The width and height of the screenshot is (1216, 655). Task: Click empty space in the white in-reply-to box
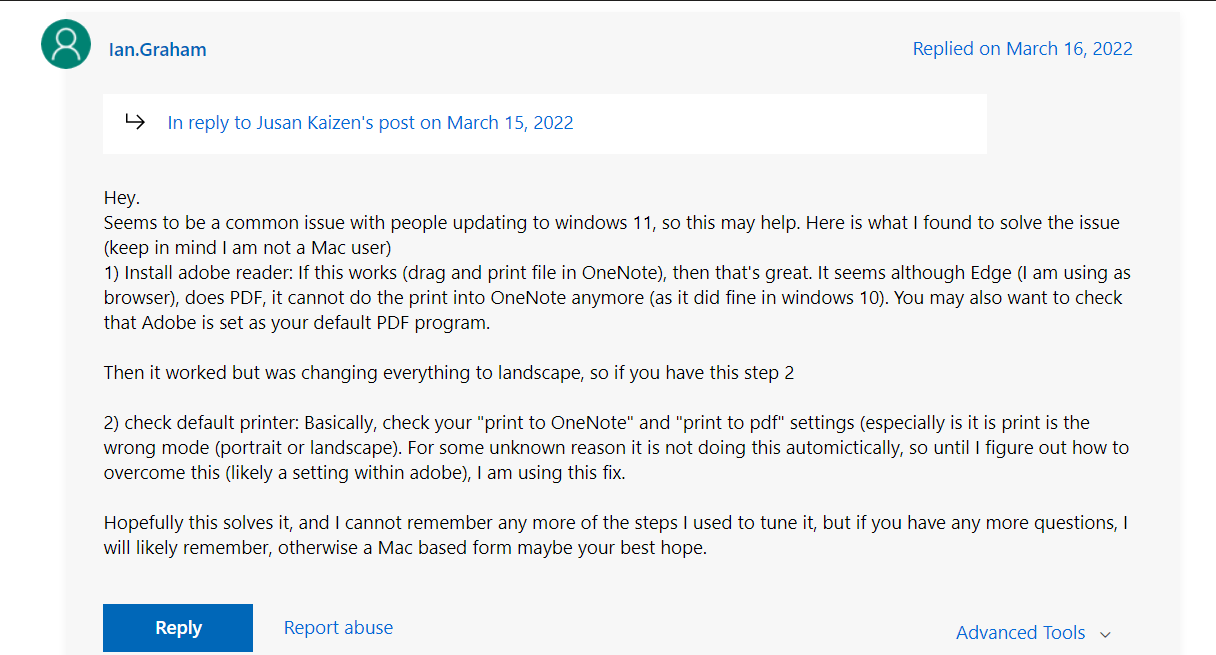[800, 124]
